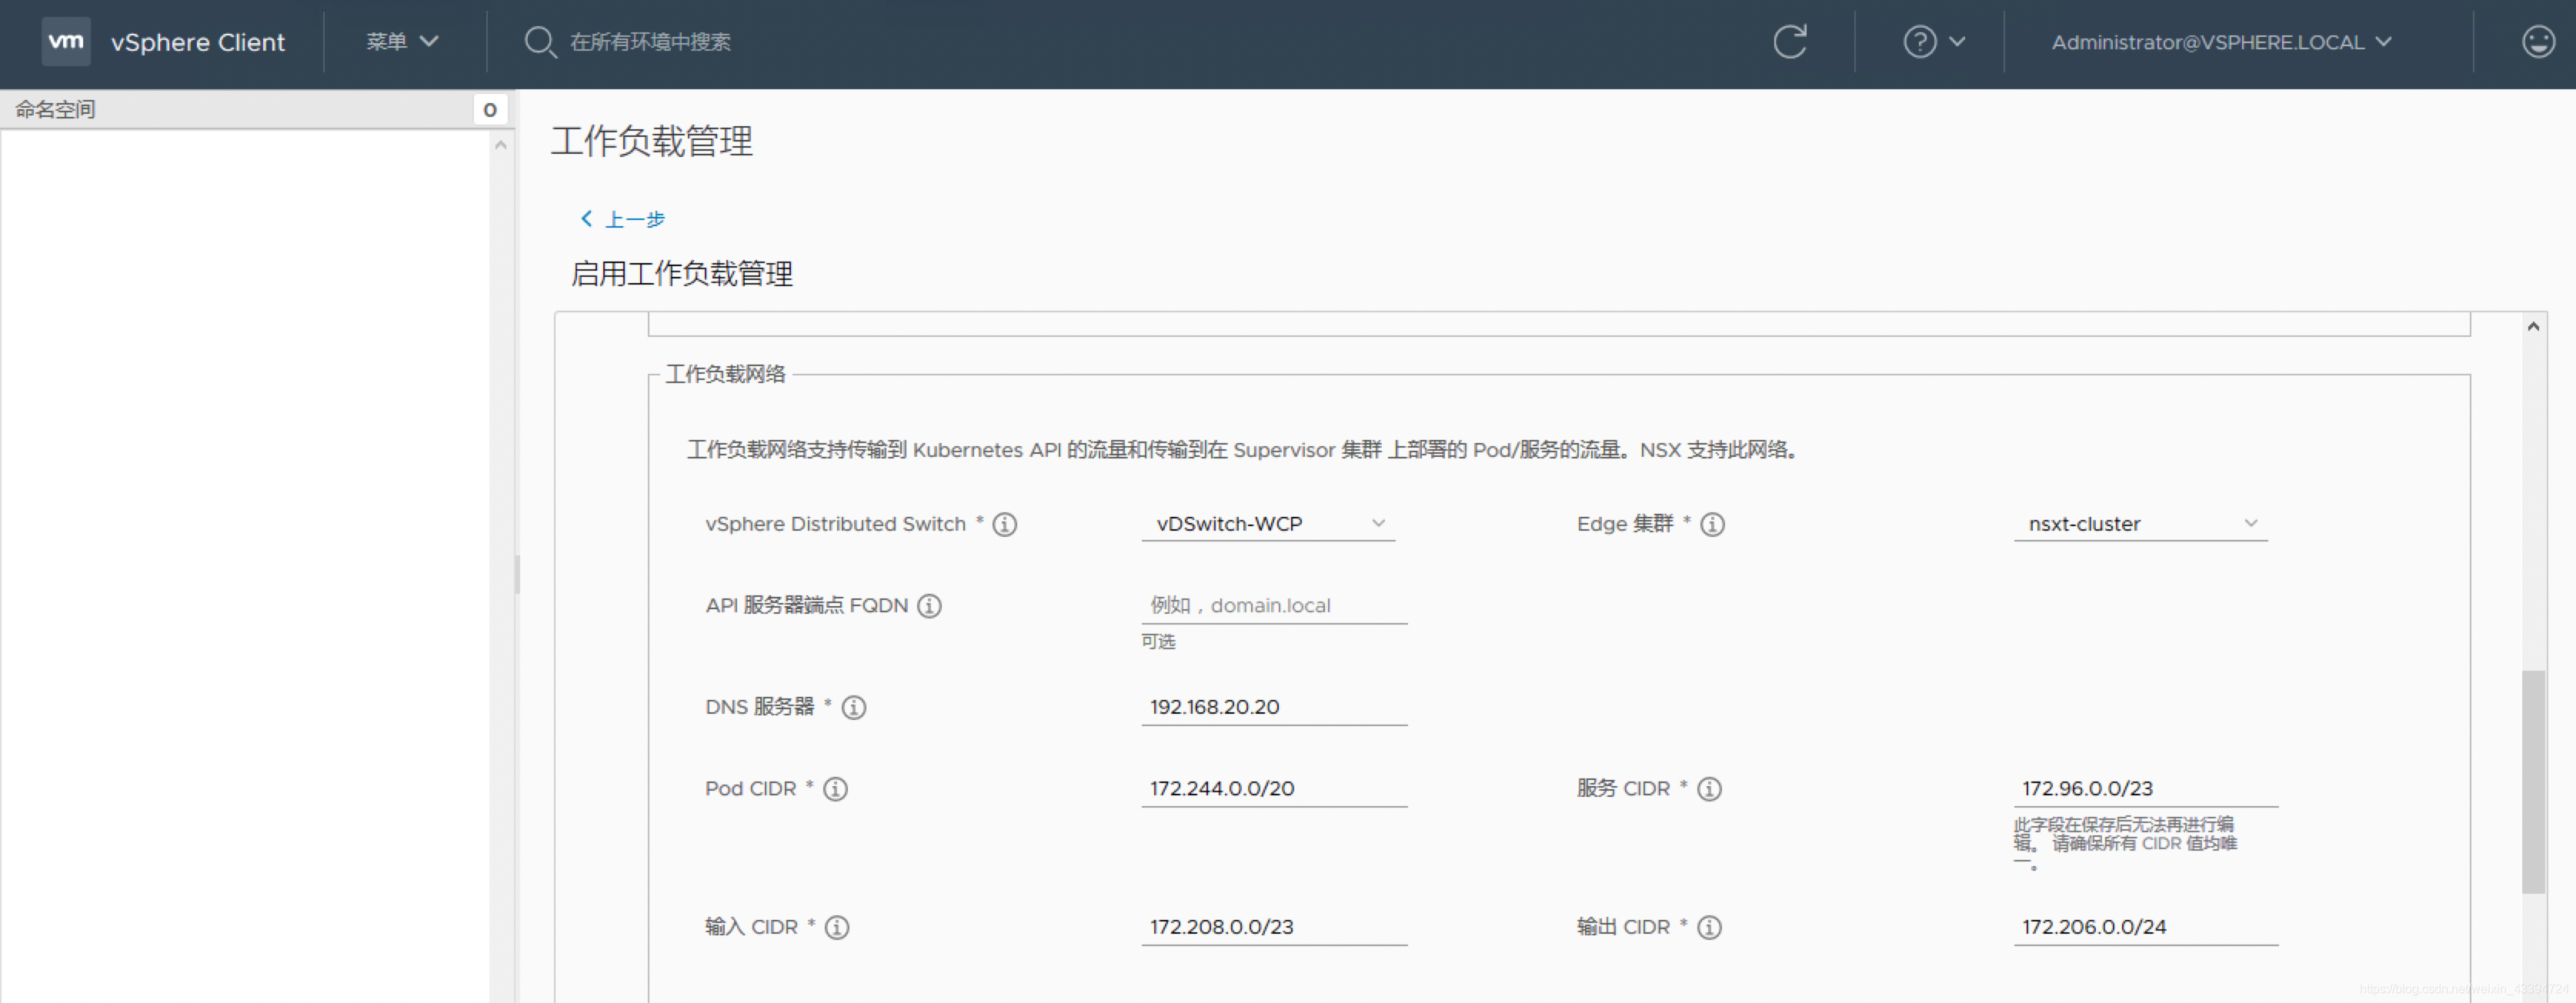The height and width of the screenshot is (1003, 2576).
Task: Refresh using the circular arrow icon
Action: click(1790, 42)
